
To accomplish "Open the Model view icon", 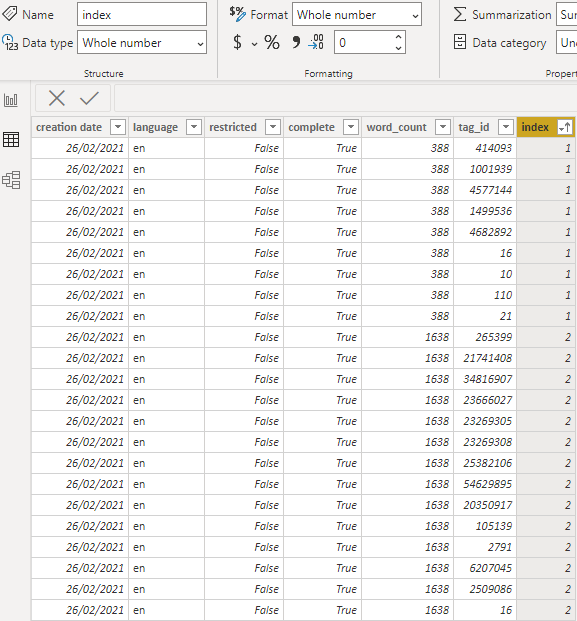I will click(x=11, y=180).
